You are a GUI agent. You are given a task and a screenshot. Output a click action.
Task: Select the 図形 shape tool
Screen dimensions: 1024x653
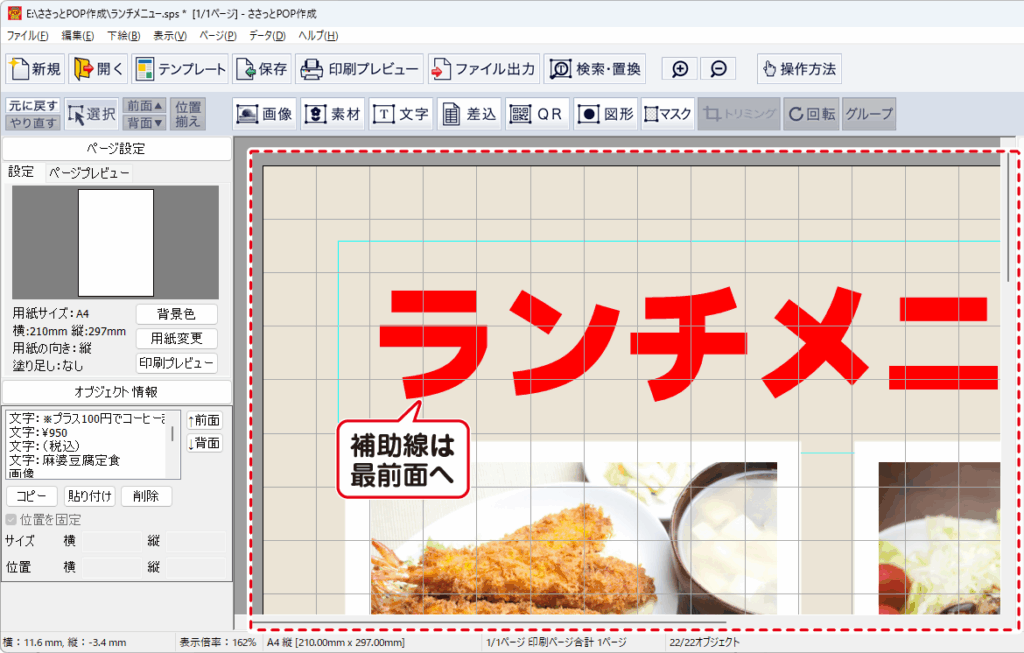[x=605, y=114]
